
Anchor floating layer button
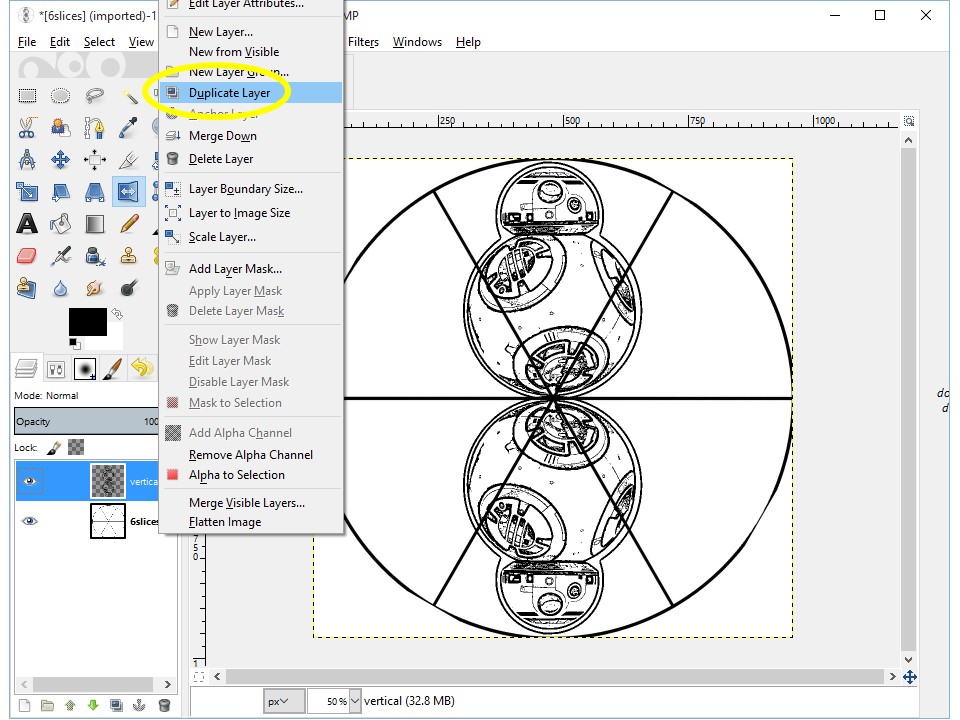pos(140,705)
